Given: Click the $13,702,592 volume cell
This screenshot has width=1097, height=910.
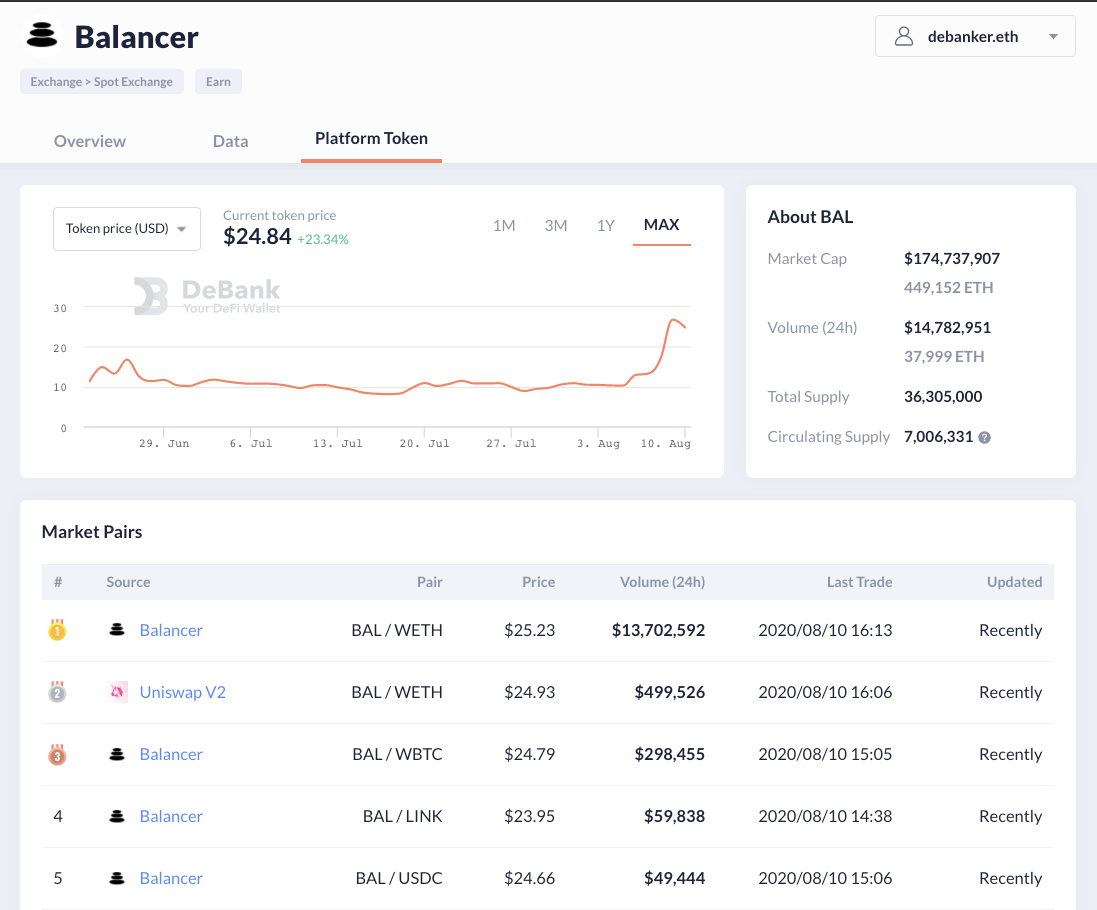Looking at the screenshot, I should pyautogui.click(x=658, y=630).
